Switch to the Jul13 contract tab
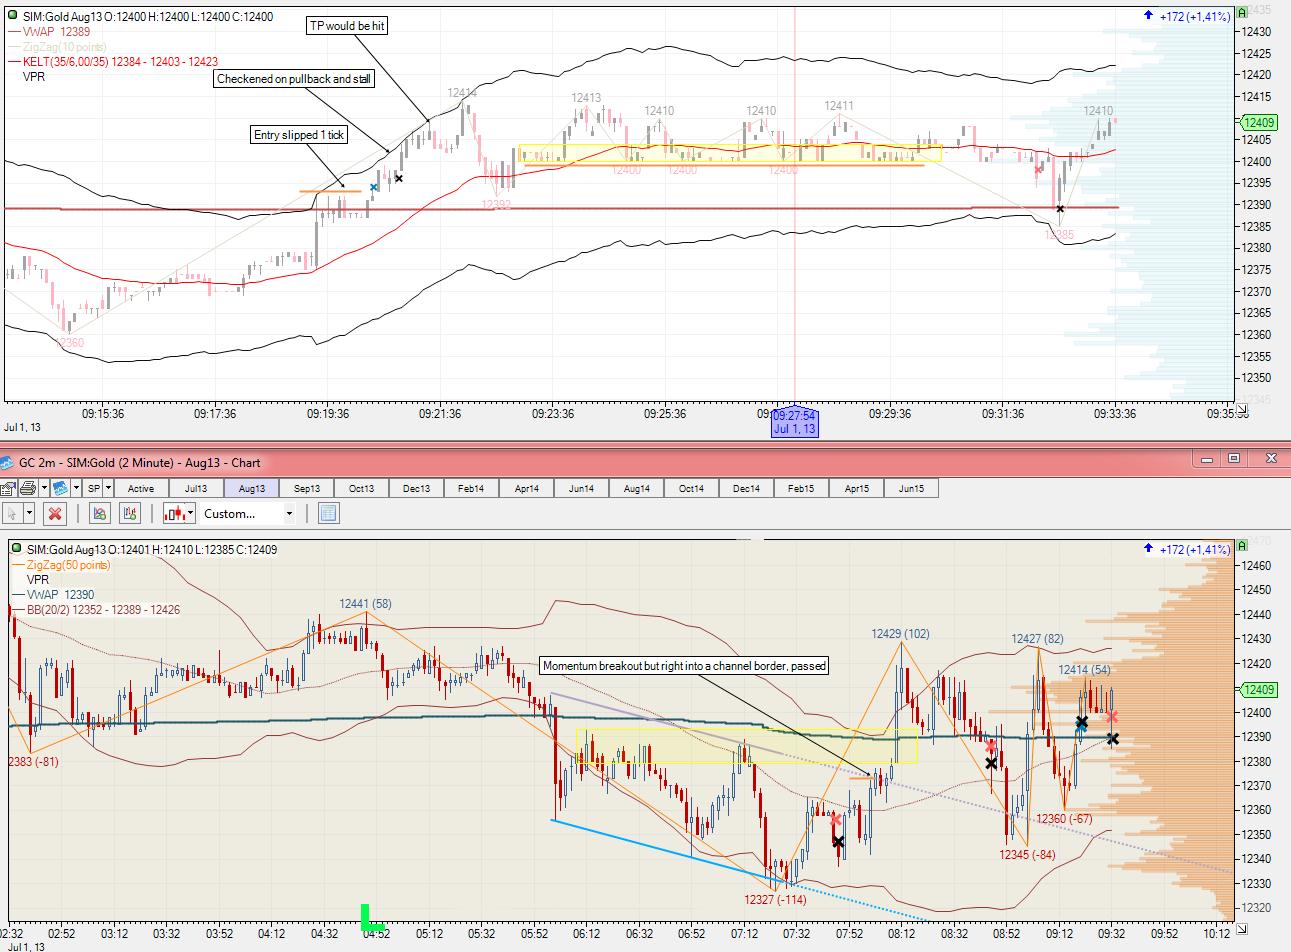 pyautogui.click(x=196, y=488)
